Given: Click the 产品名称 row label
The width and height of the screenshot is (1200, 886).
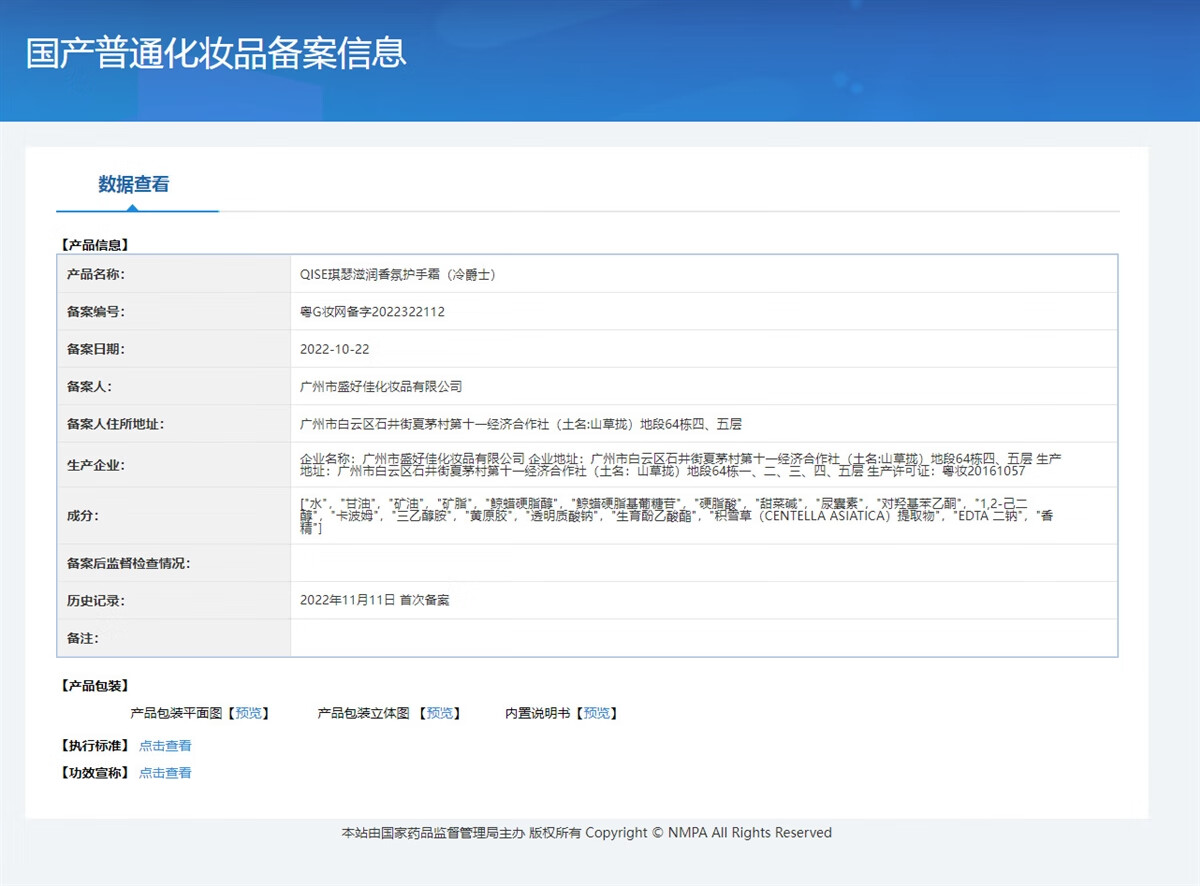Looking at the screenshot, I should [96, 274].
